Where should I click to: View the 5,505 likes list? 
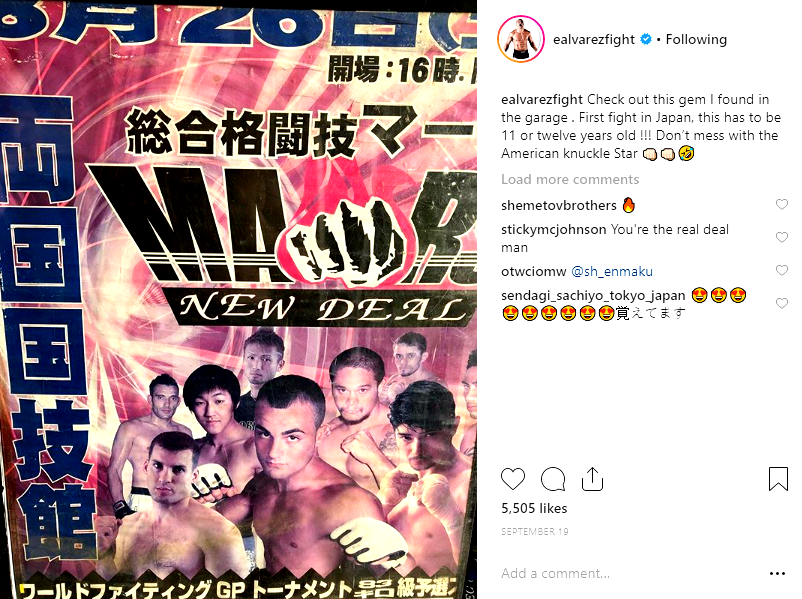tap(534, 508)
